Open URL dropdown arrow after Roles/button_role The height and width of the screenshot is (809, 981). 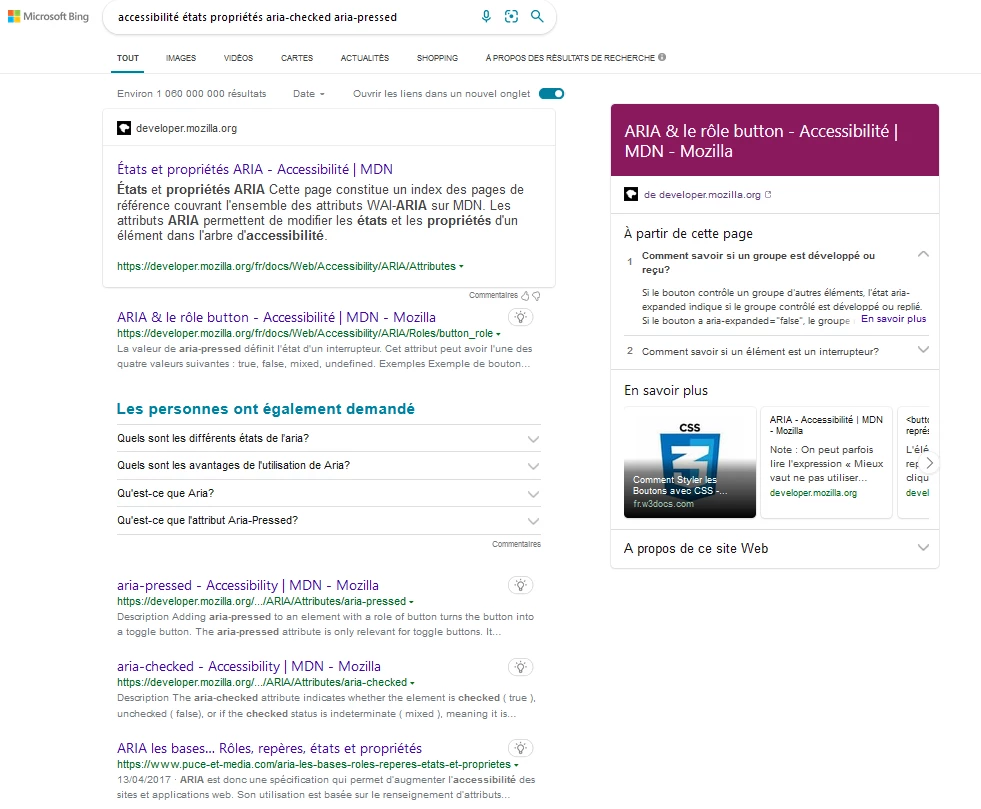pos(498,334)
